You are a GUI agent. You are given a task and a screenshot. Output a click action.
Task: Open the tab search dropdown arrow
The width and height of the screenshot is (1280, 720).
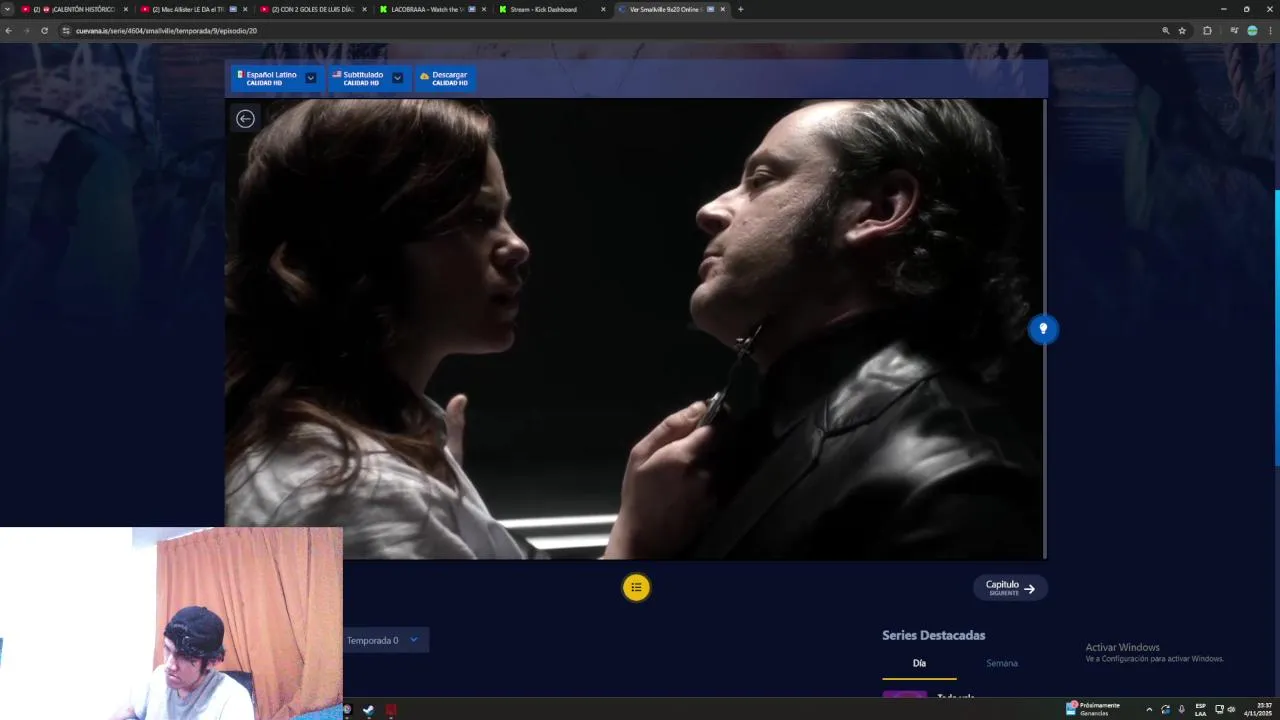(x=8, y=9)
